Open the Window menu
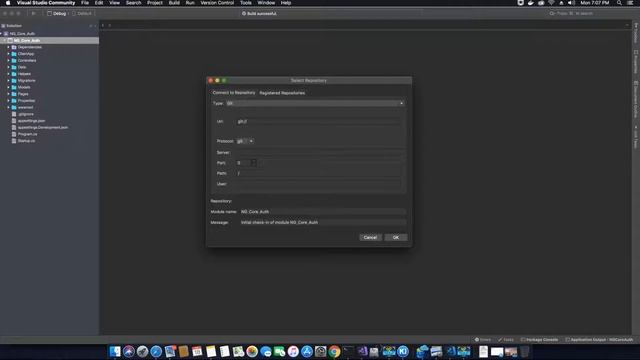Image resolution: width=640 pixels, height=360 pixels. 266,3
